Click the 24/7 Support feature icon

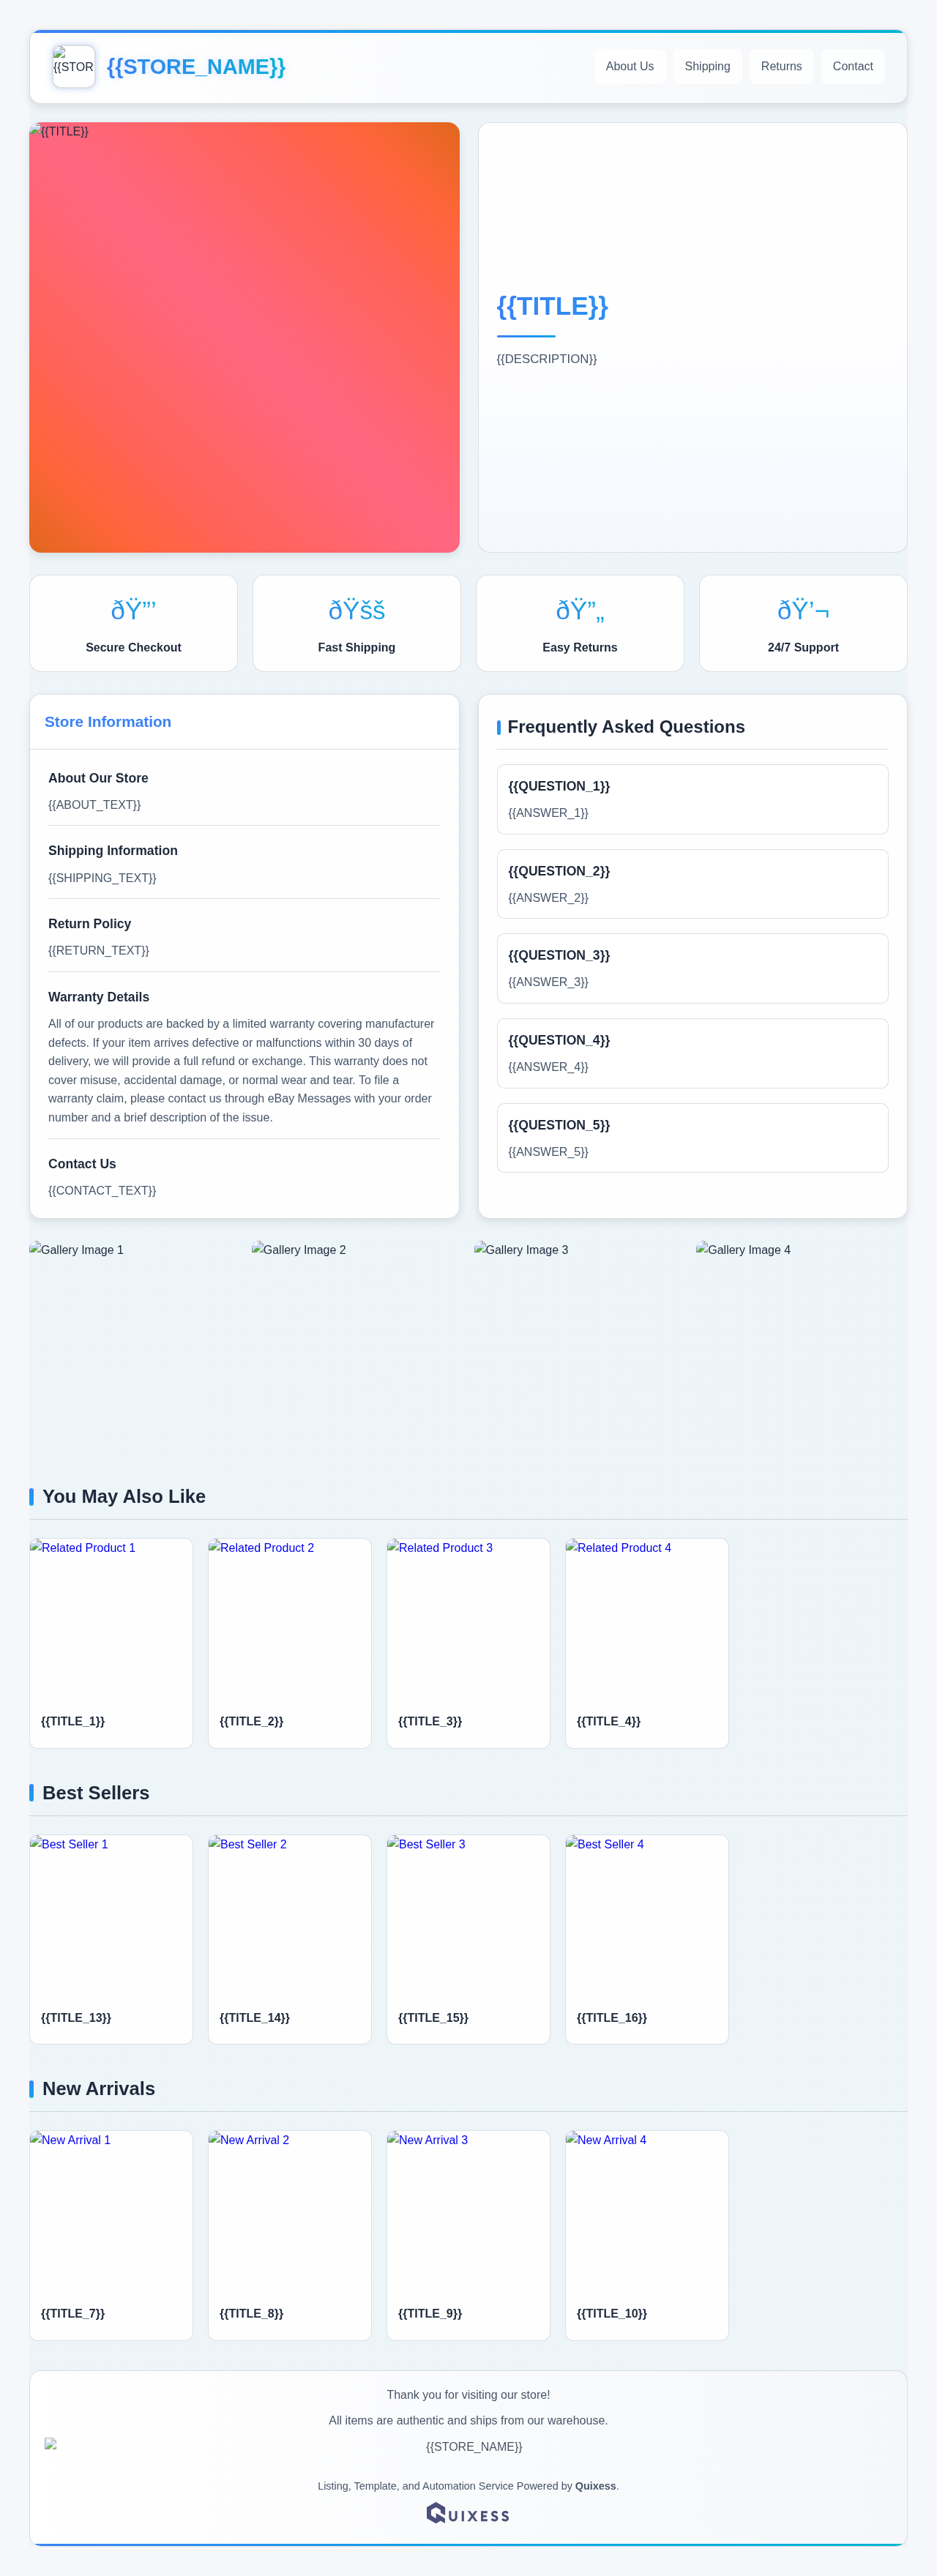(x=802, y=610)
